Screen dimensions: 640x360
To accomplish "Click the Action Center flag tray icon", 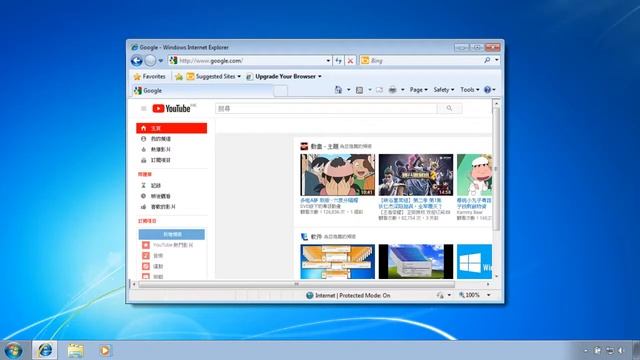I will point(598,351).
